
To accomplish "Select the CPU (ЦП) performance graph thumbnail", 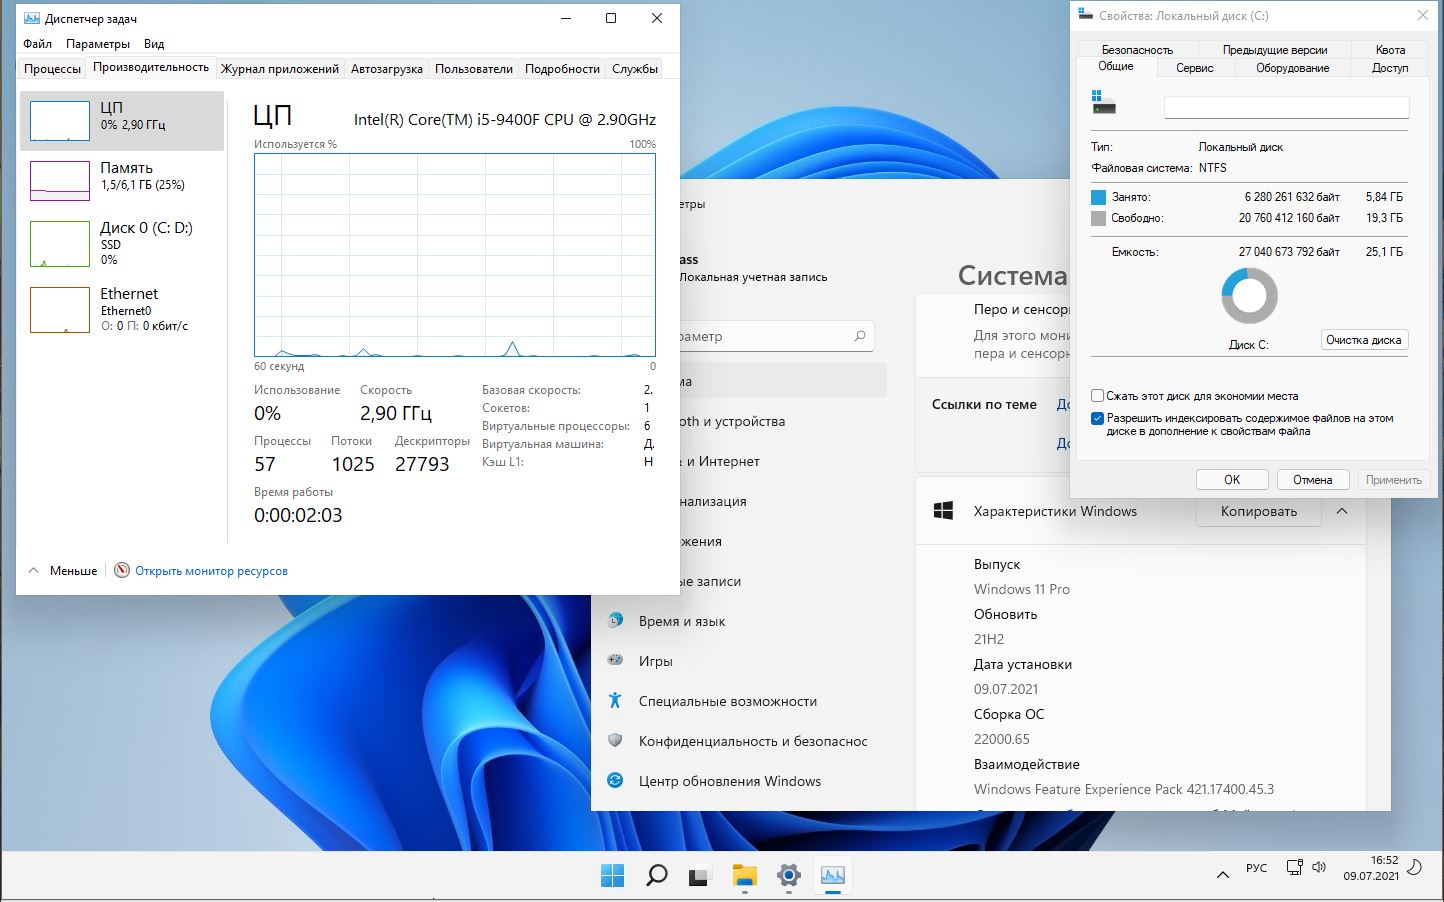I will click(x=60, y=121).
